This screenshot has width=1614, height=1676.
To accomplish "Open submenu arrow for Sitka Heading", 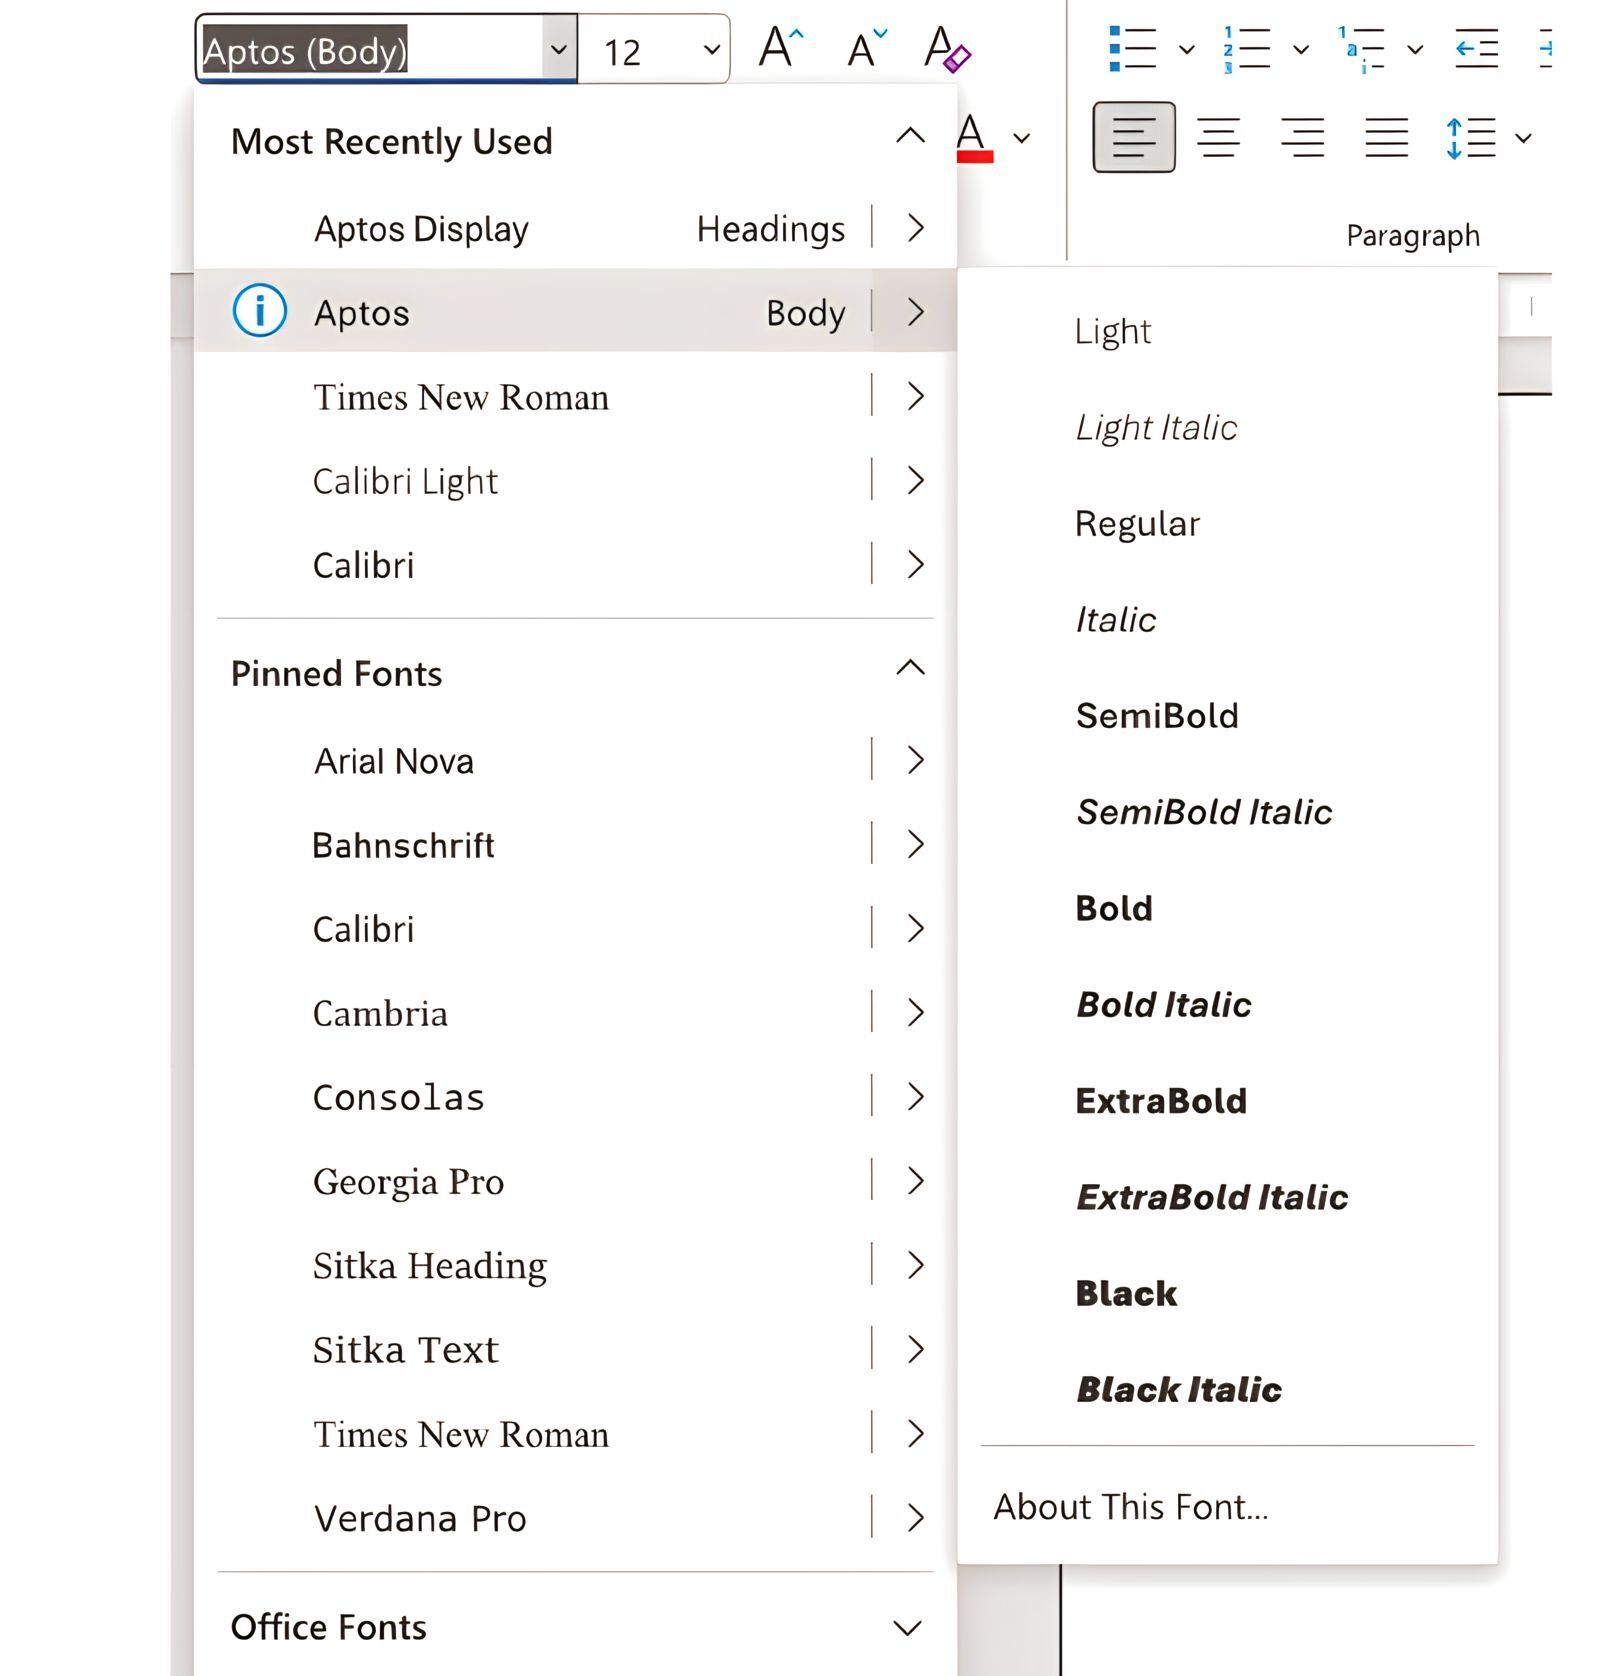I will pos(915,1265).
